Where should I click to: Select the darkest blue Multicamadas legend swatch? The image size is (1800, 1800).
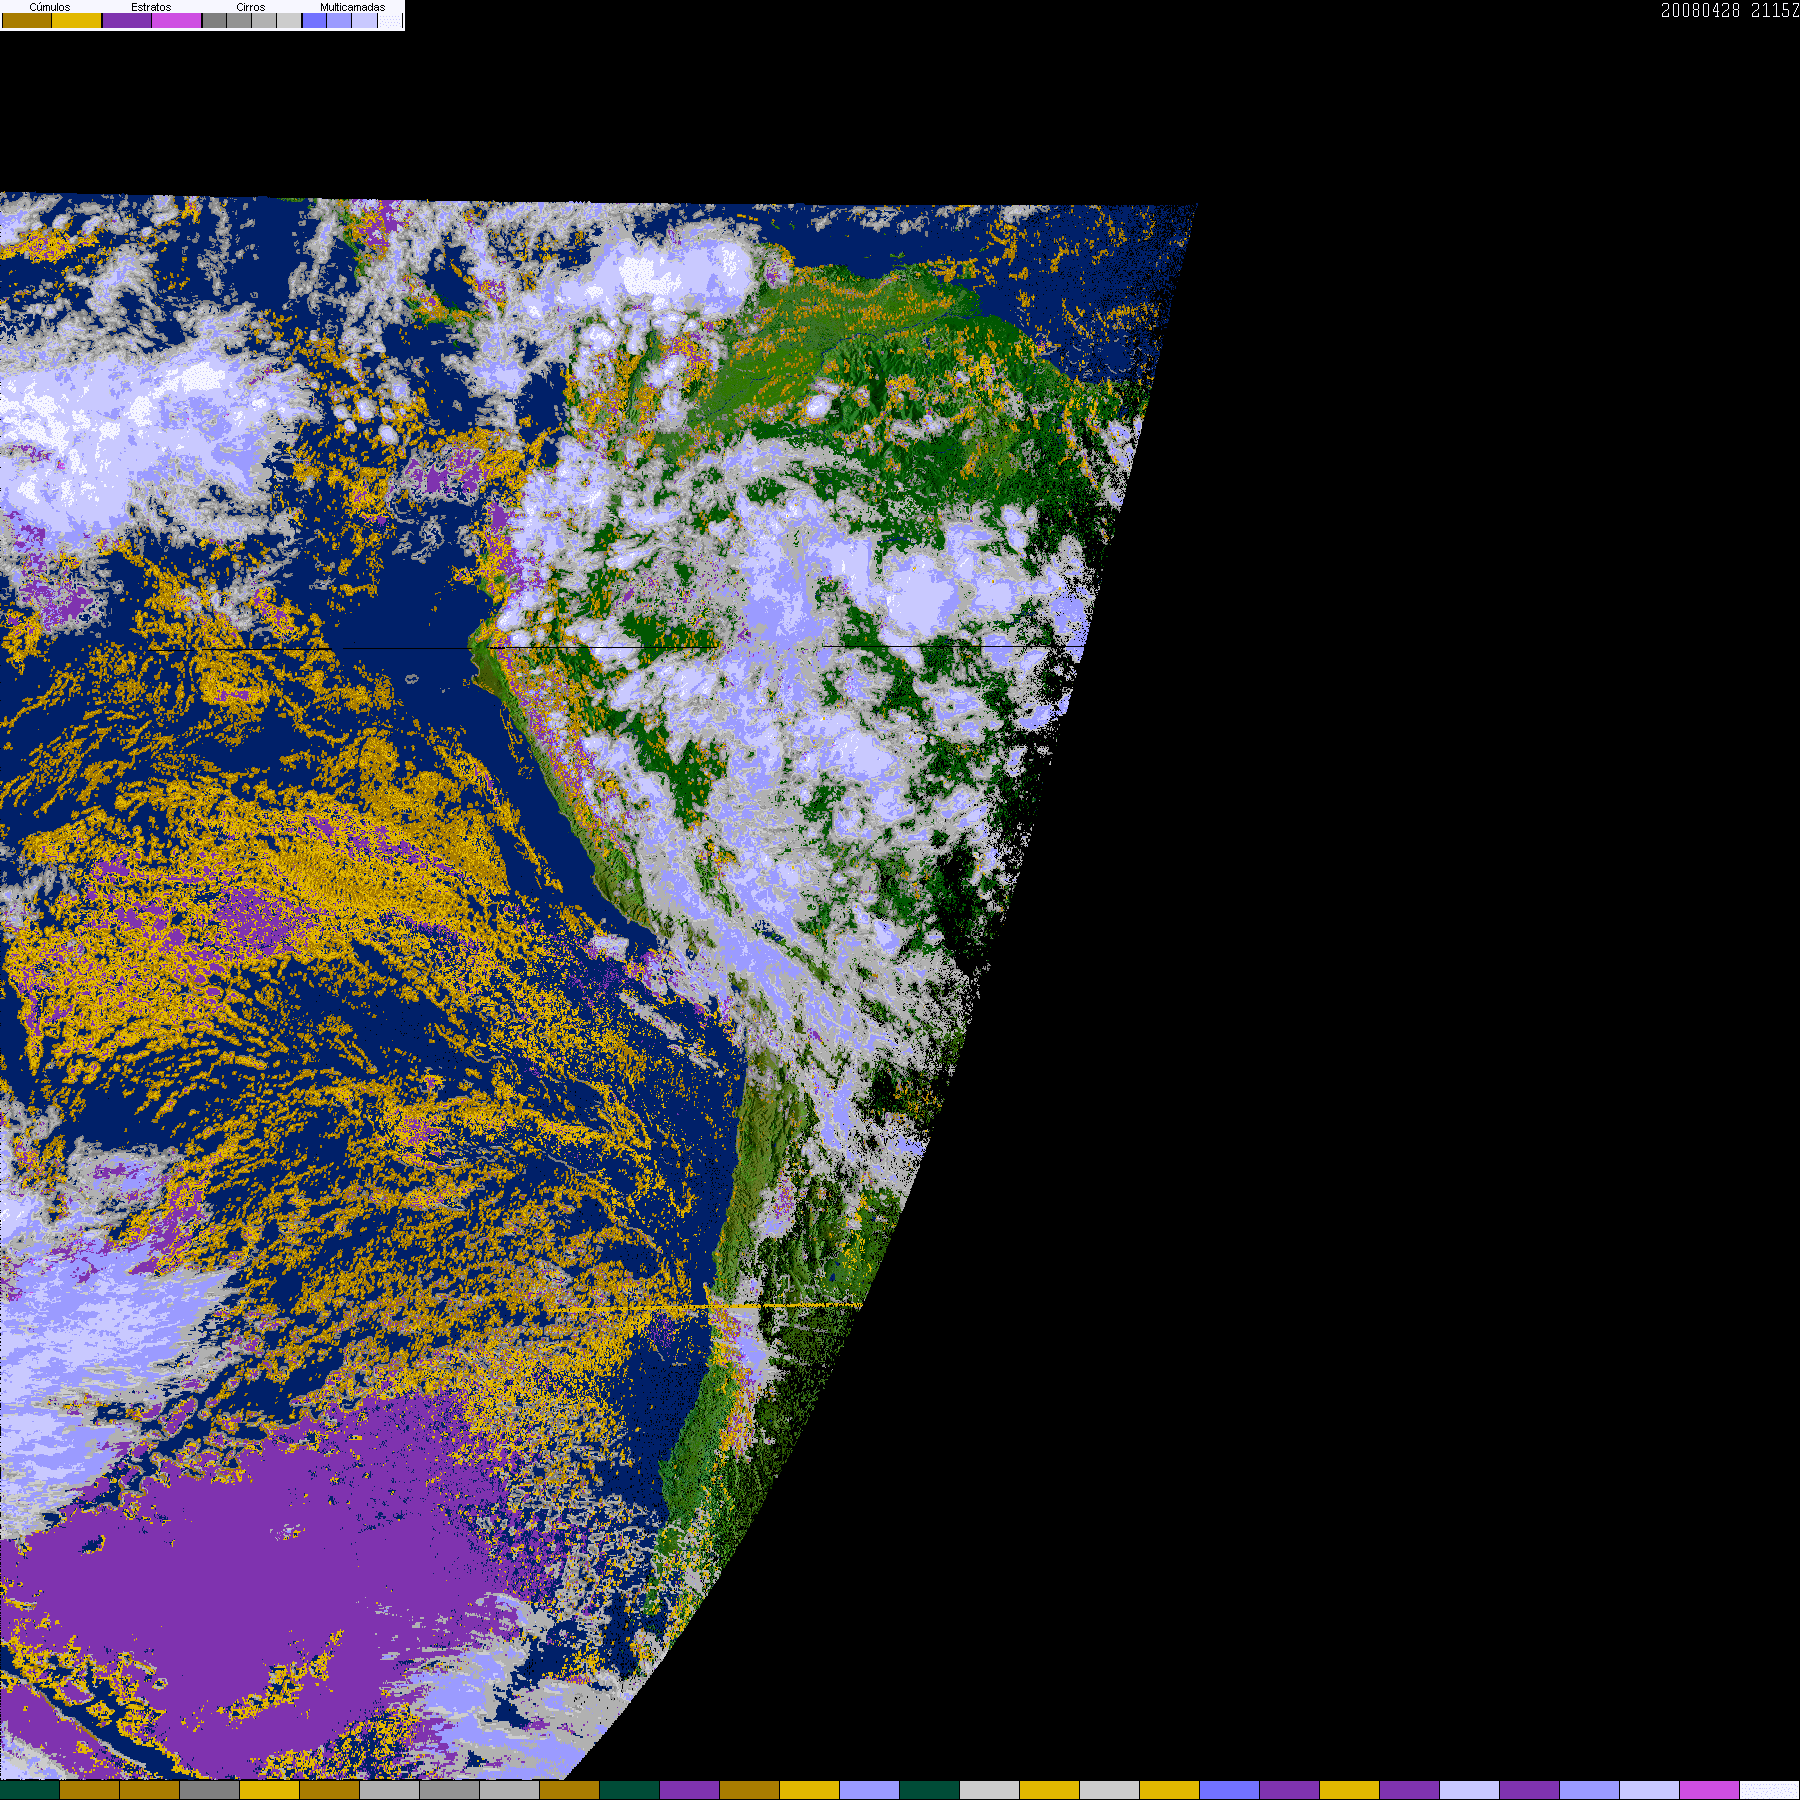(314, 20)
